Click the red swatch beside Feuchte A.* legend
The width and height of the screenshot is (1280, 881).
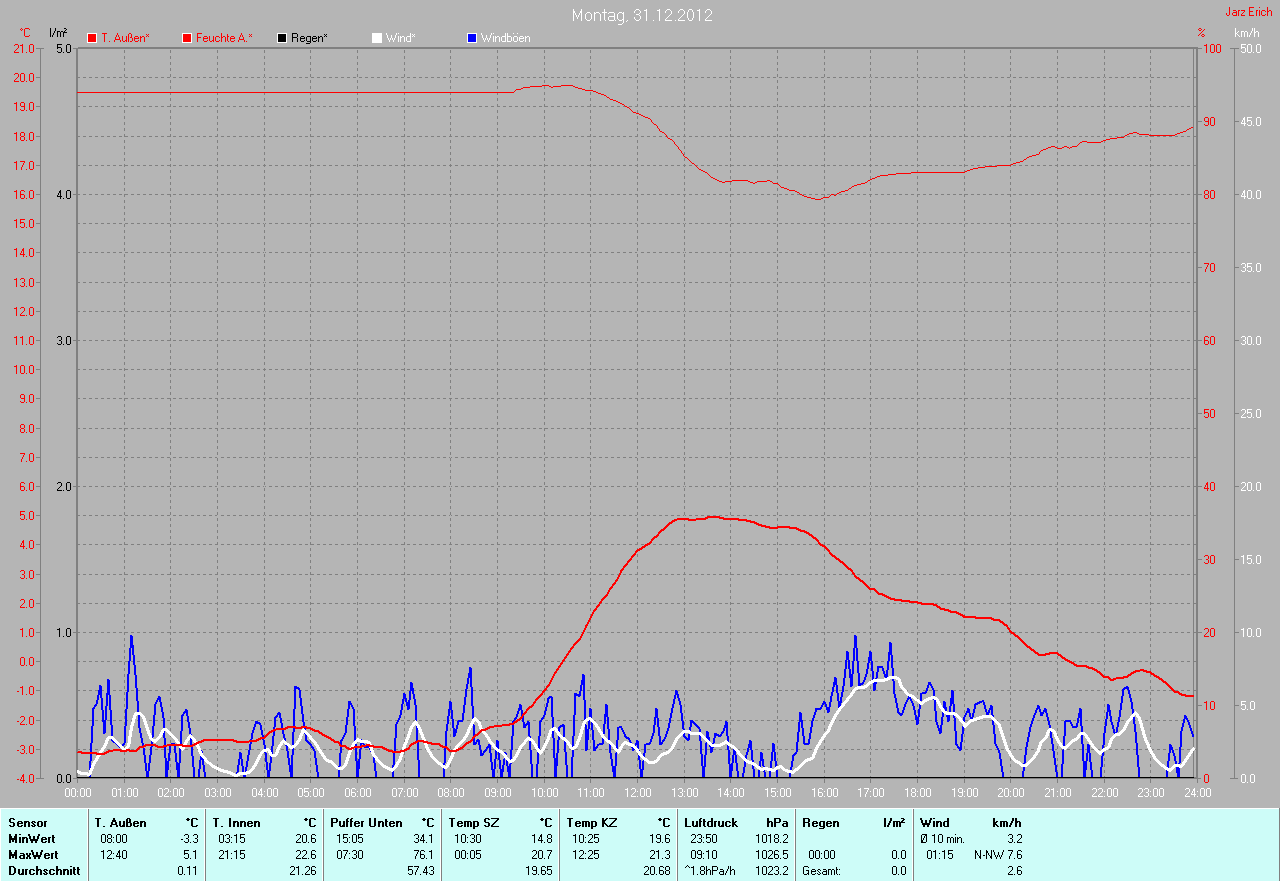[x=187, y=38]
